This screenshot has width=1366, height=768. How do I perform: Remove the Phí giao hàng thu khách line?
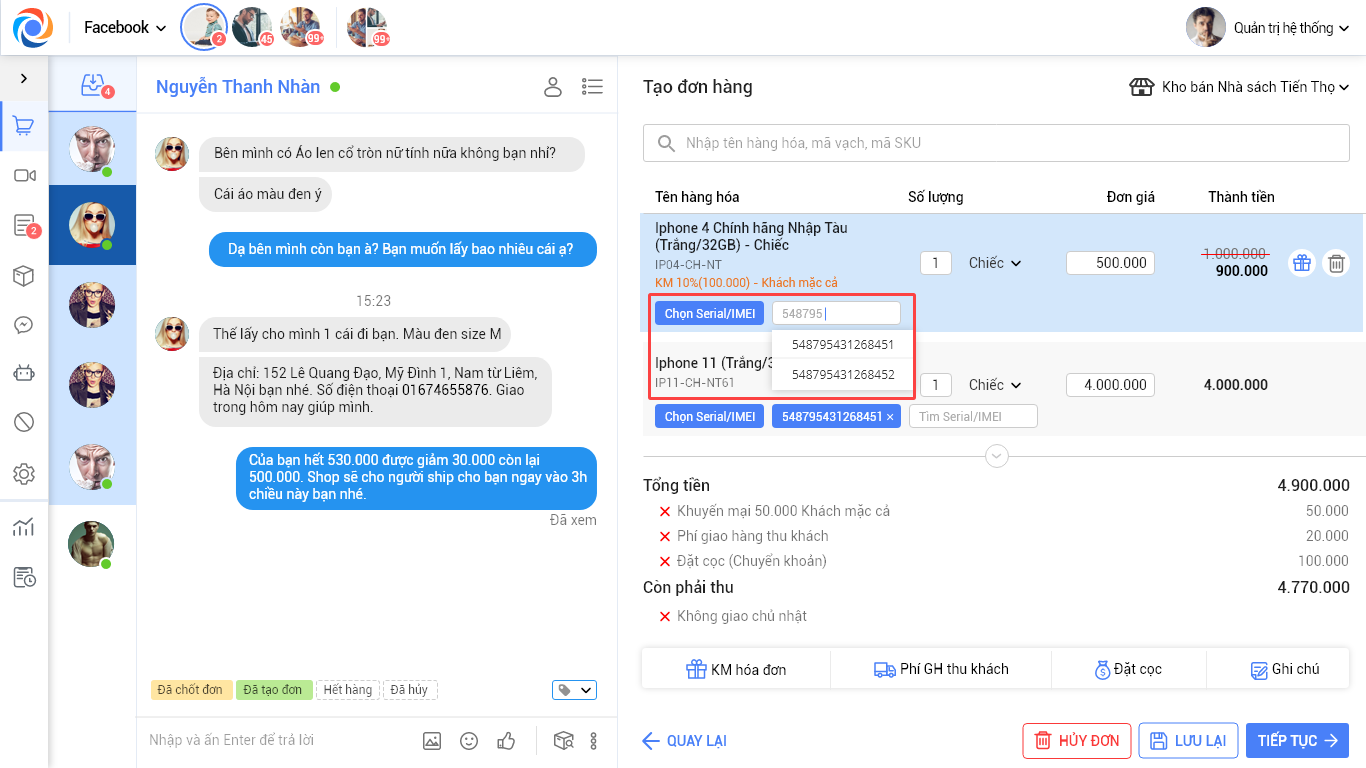click(x=665, y=537)
